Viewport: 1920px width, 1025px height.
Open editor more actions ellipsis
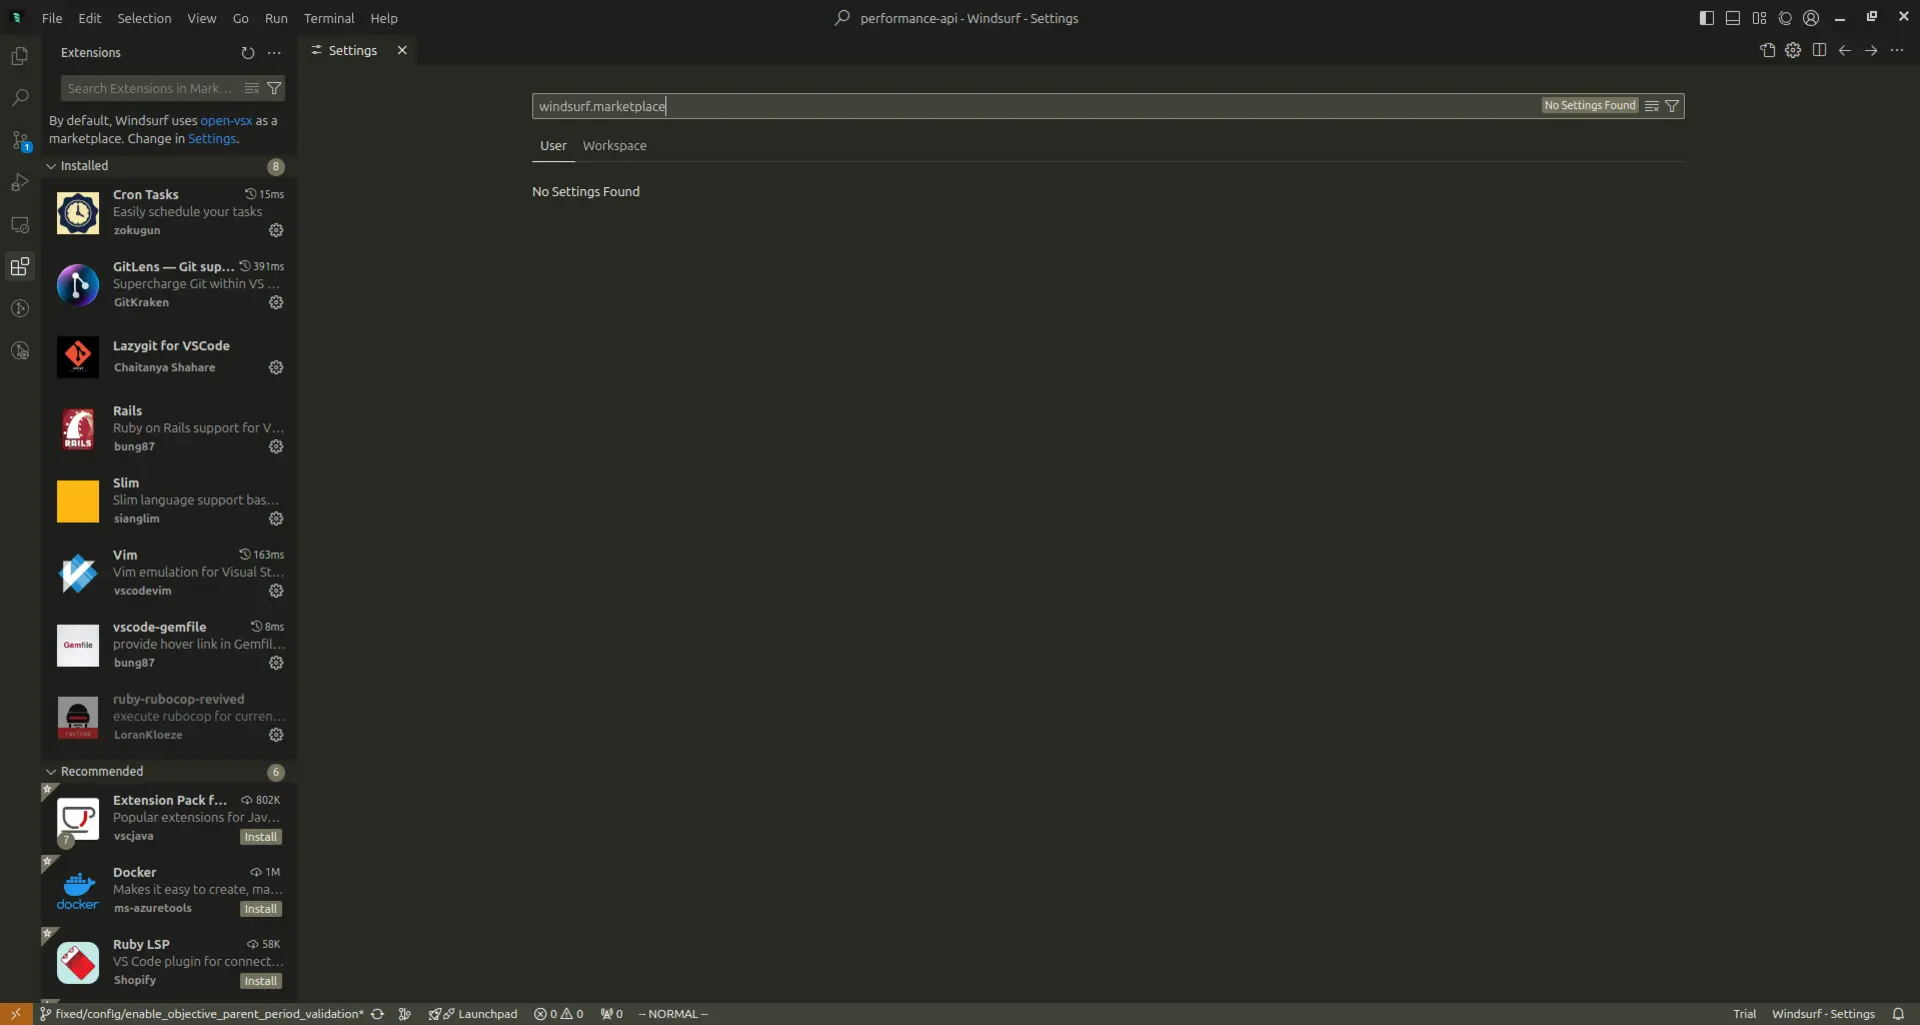1897,50
